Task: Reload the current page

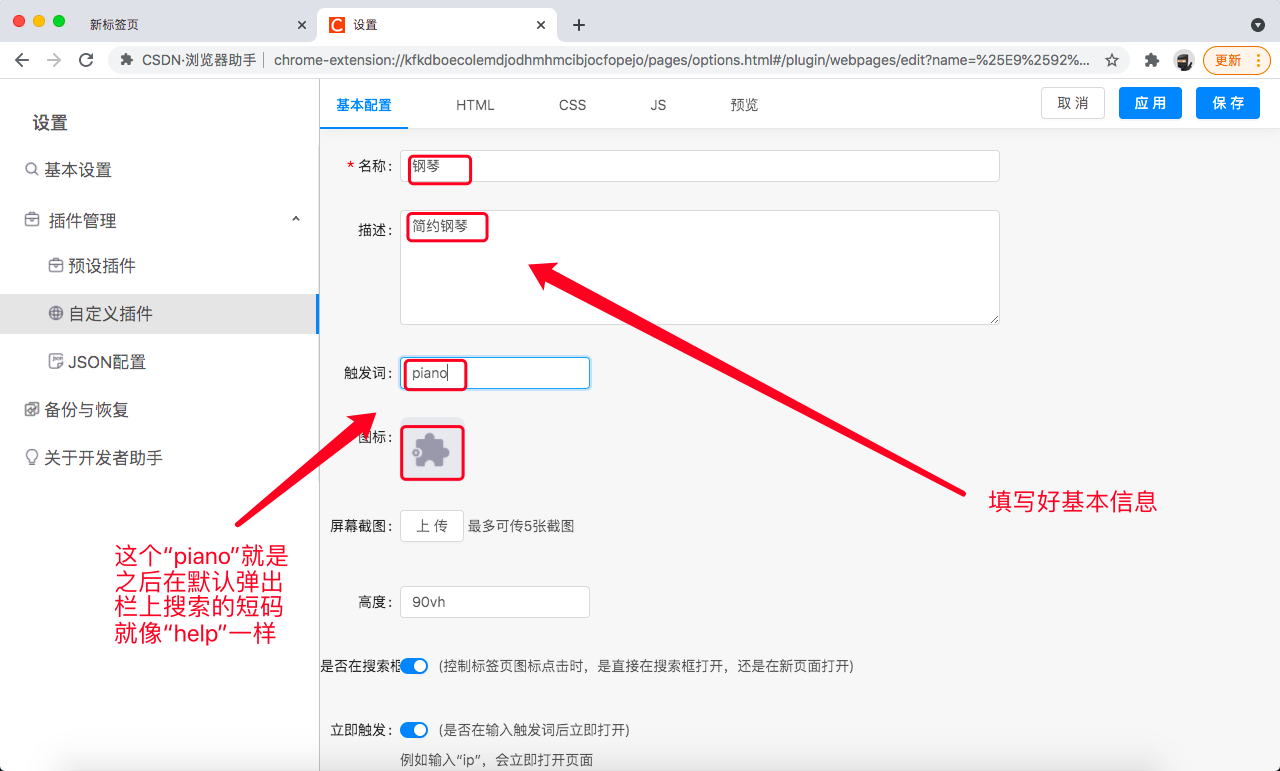Action: point(86,60)
